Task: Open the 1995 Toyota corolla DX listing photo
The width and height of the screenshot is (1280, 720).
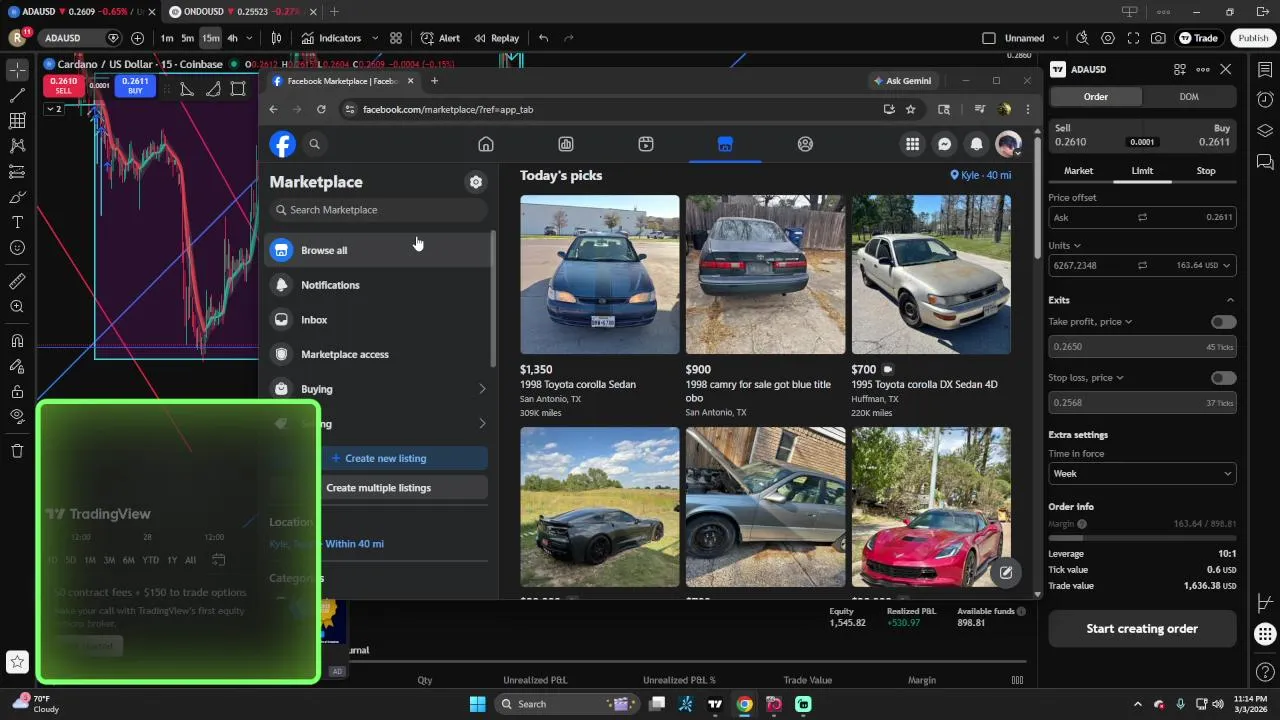Action: [x=931, y=274]
